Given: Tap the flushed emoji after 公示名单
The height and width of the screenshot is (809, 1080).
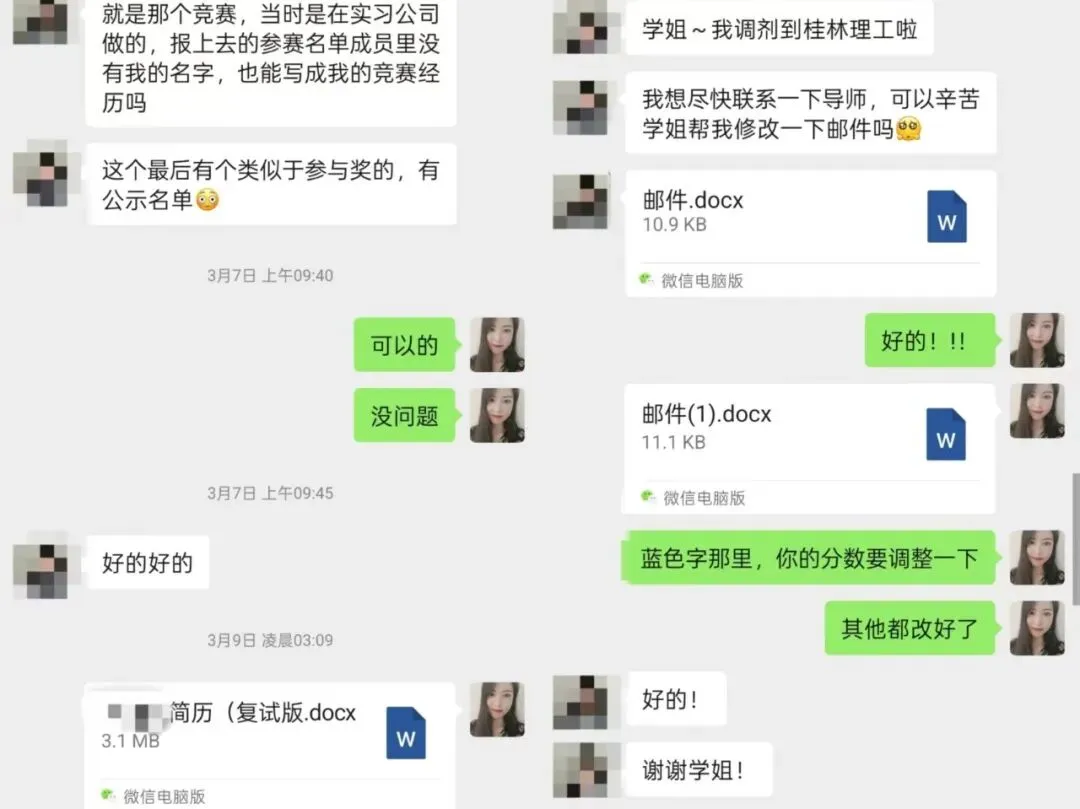Looking at the screenshot, I should 207,200.
